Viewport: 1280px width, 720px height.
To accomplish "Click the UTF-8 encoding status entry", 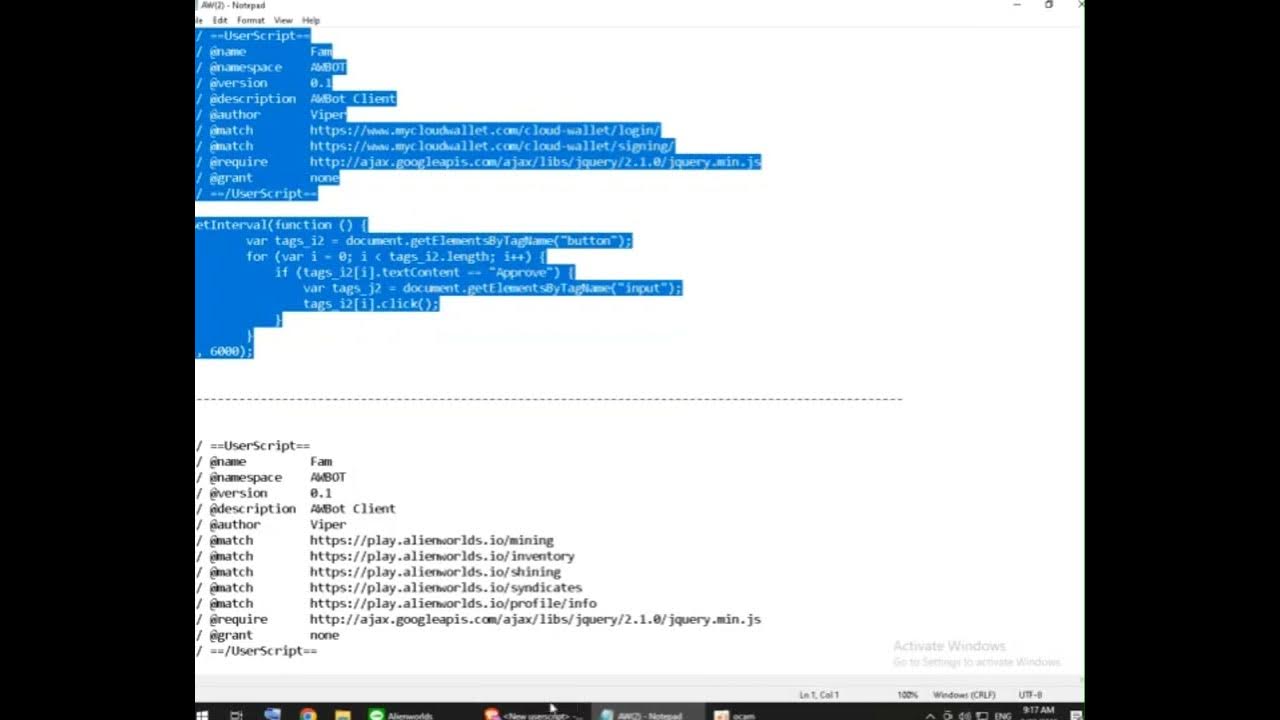I will point(1030,695).
